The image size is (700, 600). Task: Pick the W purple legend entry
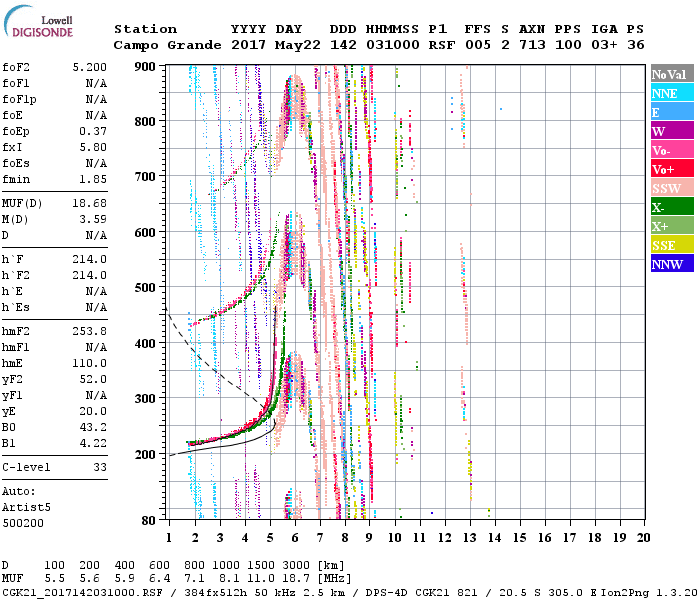point(671,131)
